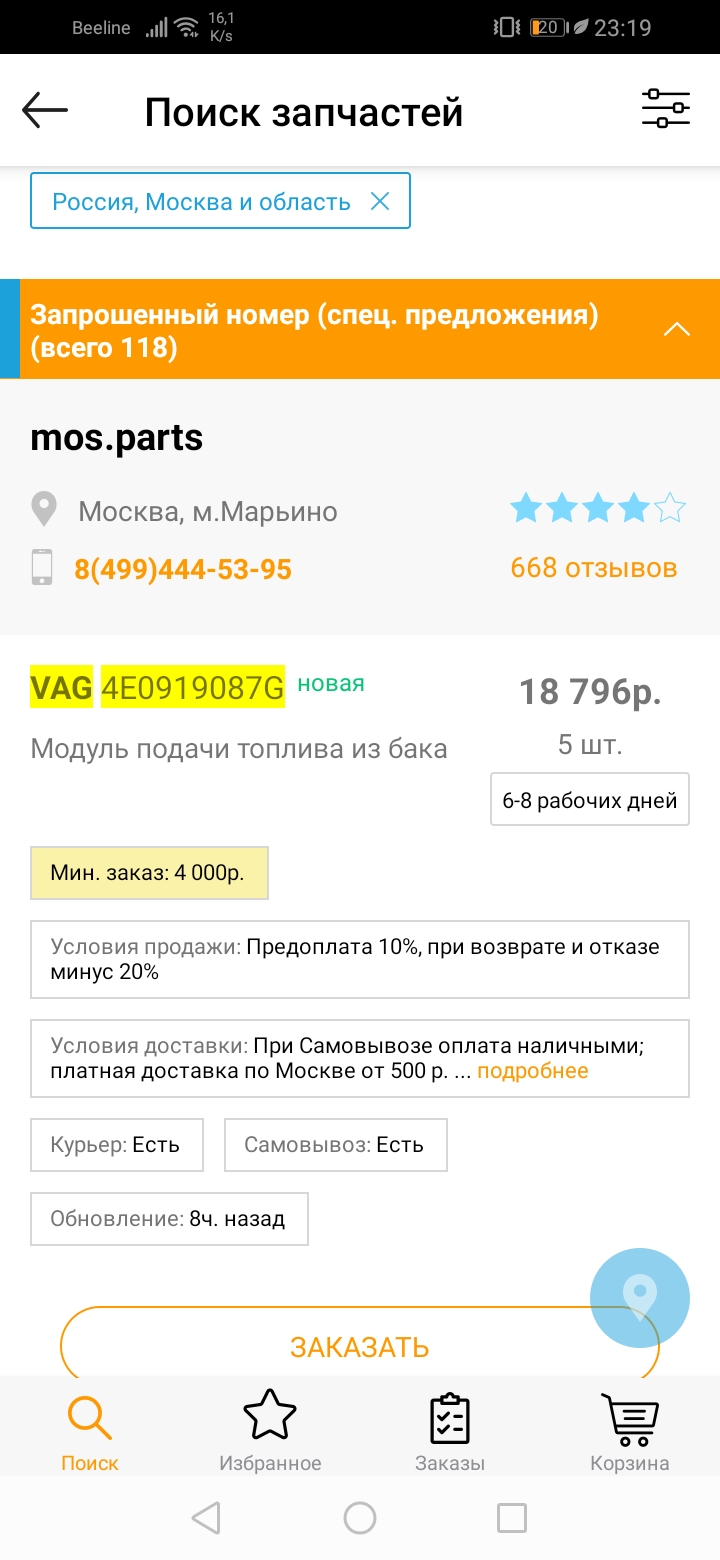Open the Избранное favorites tab

coord(270,1432)
